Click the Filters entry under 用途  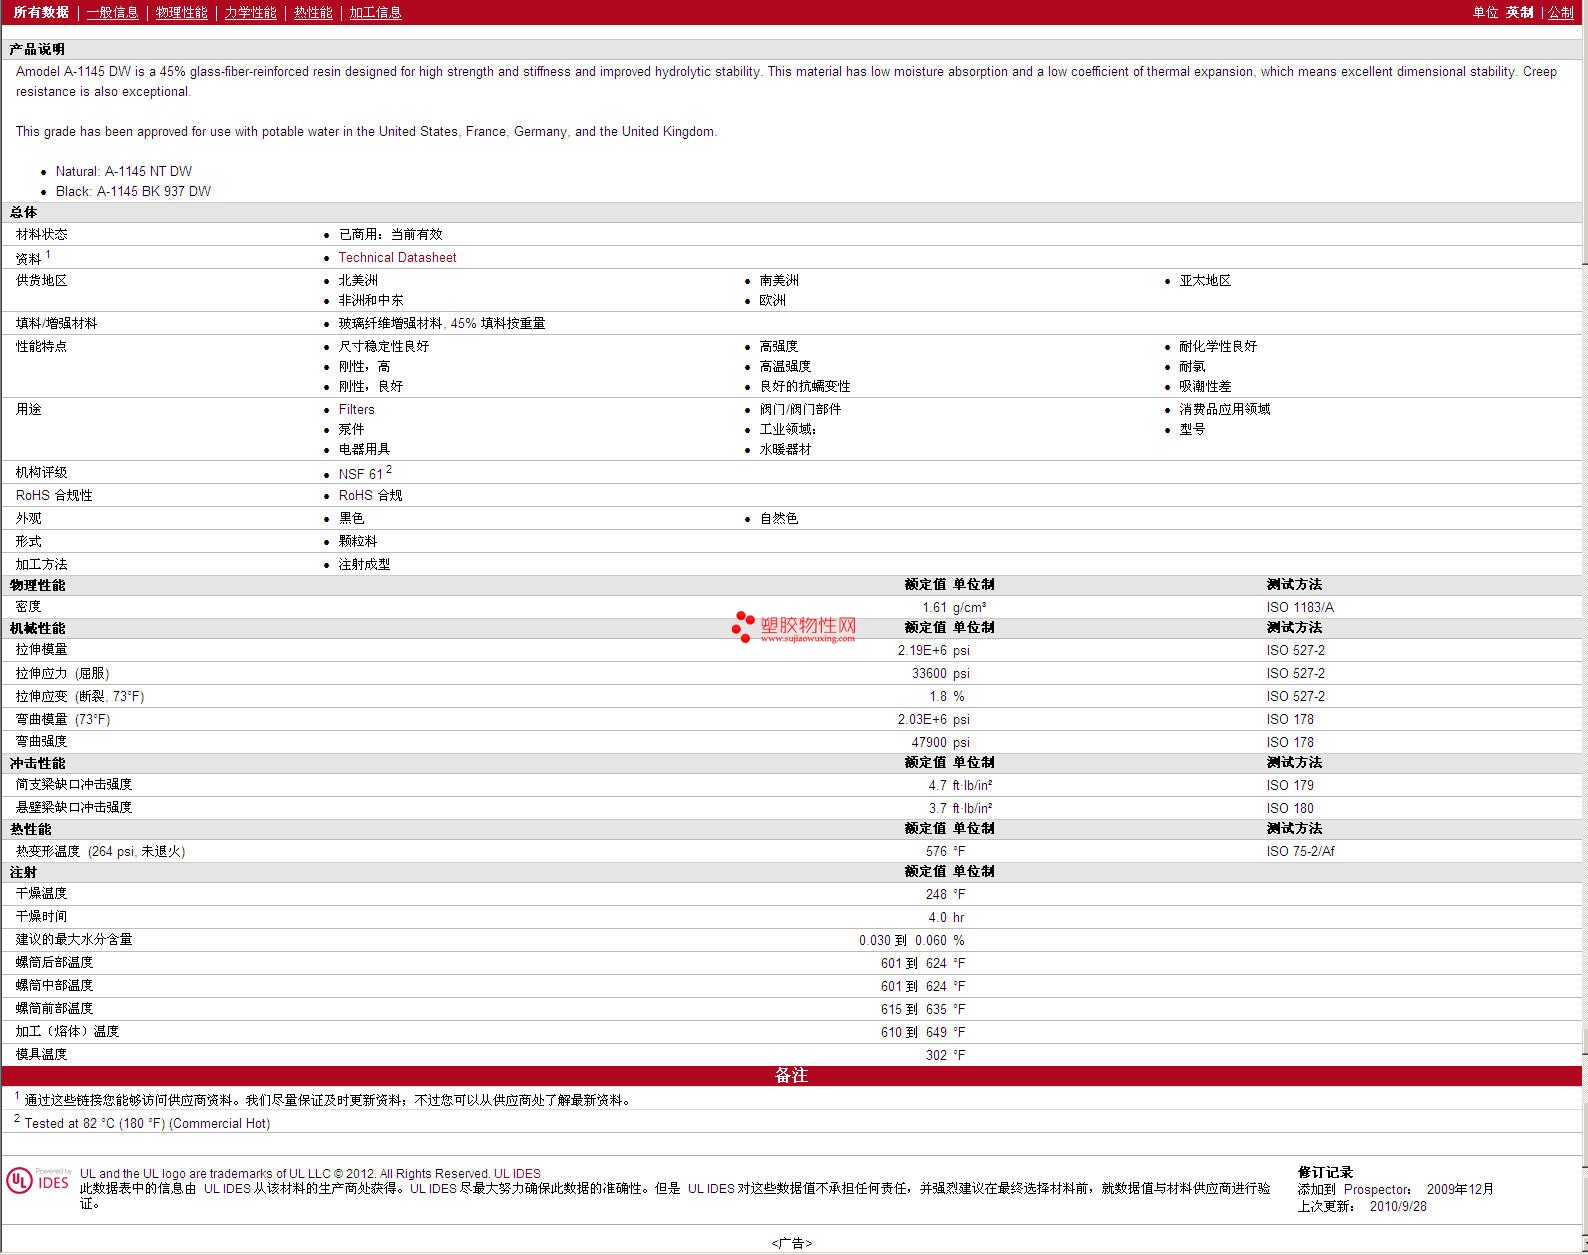[x=356, y=409]
